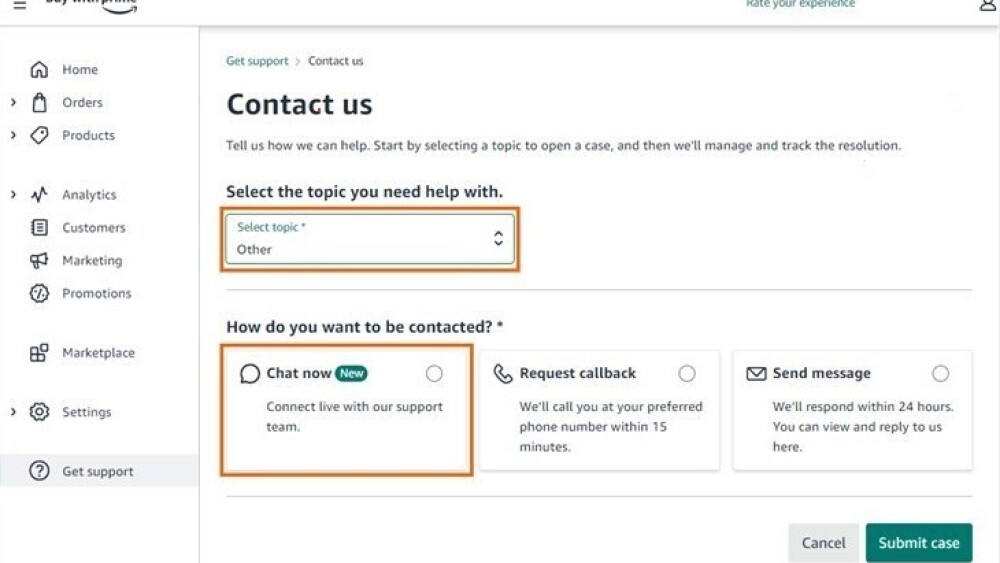Select the Send message radio button
1000x563 pixels.
coord(940,373)
